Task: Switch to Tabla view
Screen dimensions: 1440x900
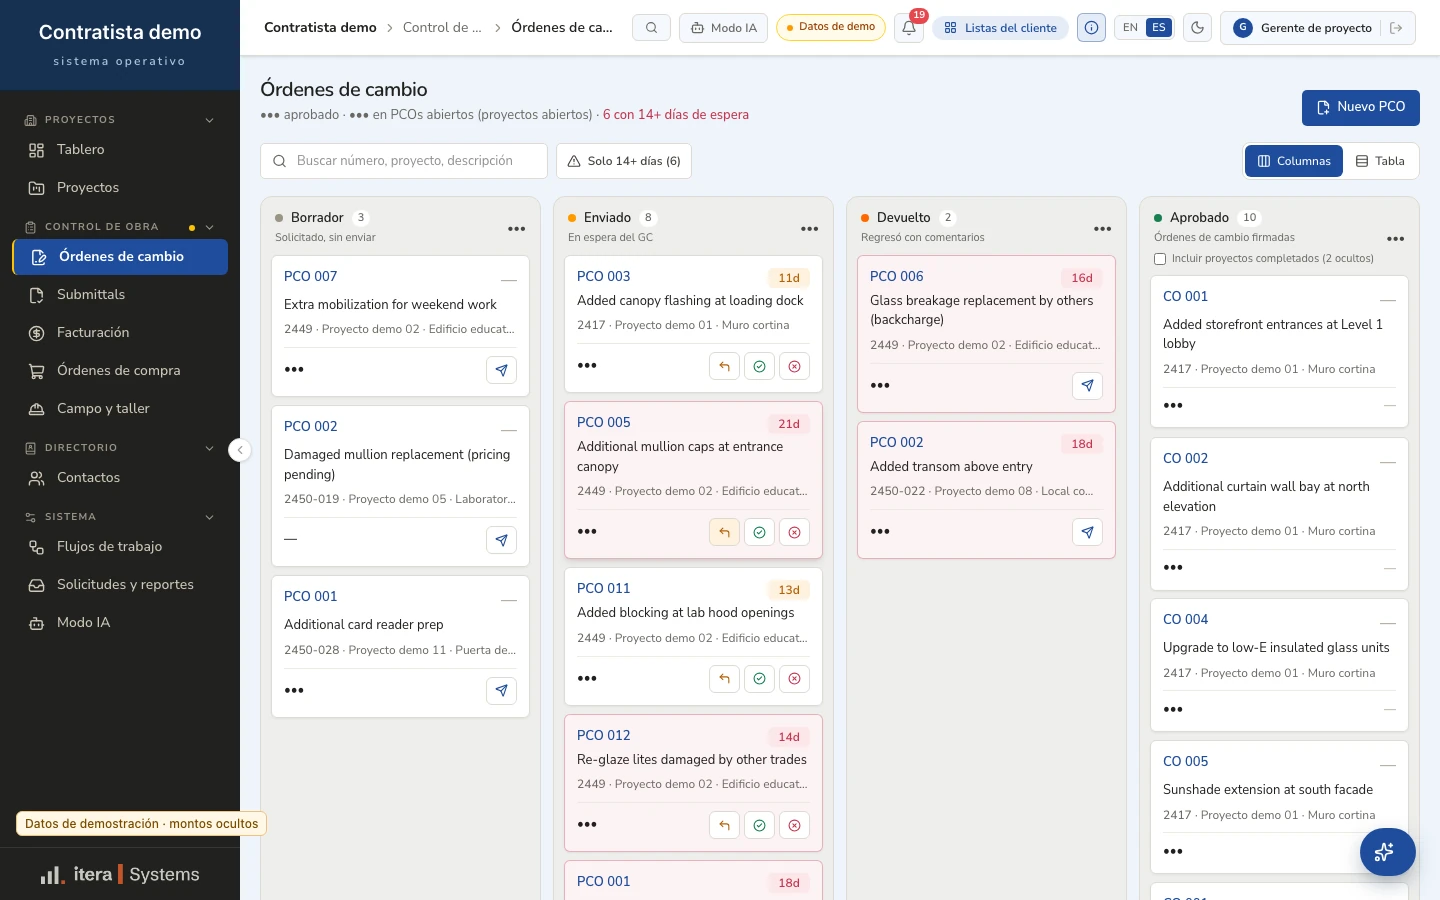Action: 1380,161
